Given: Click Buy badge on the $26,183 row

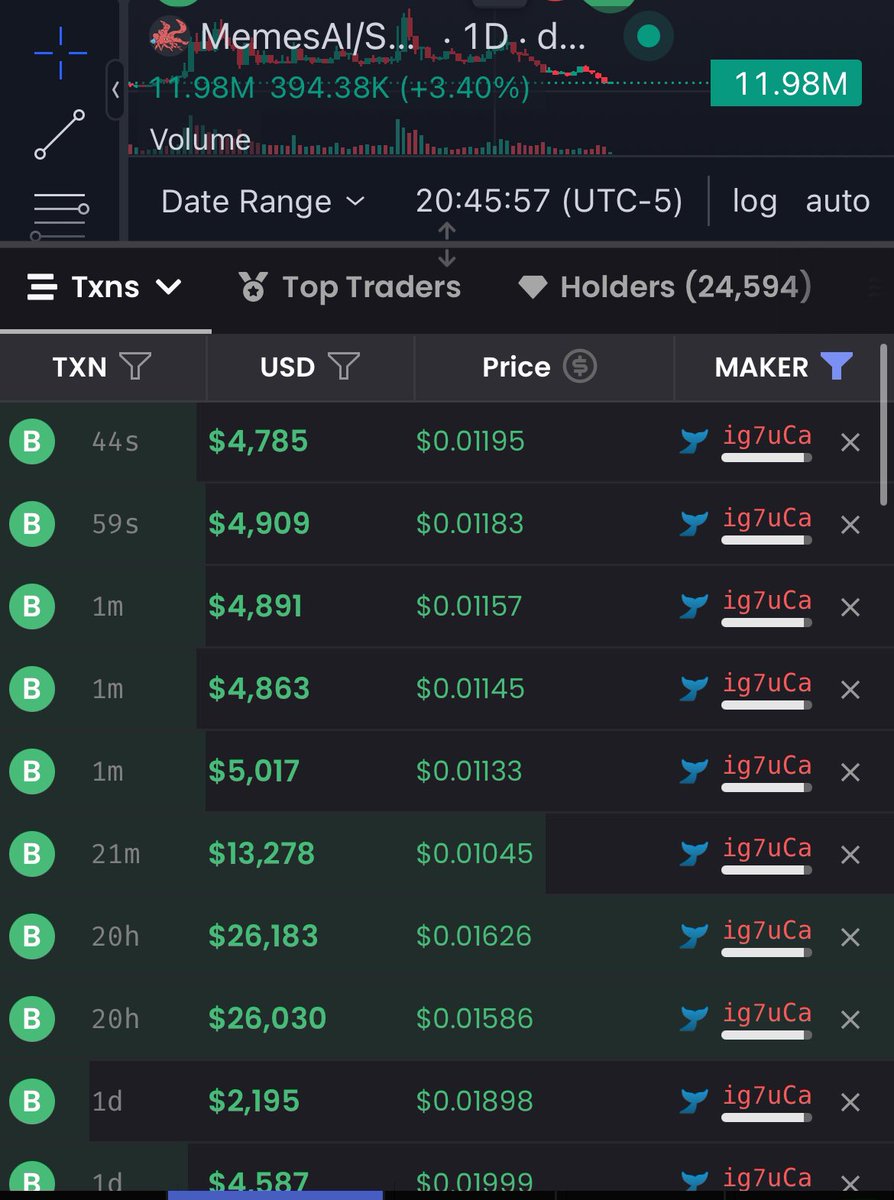Looking at the screenshot, I should 31,937.
